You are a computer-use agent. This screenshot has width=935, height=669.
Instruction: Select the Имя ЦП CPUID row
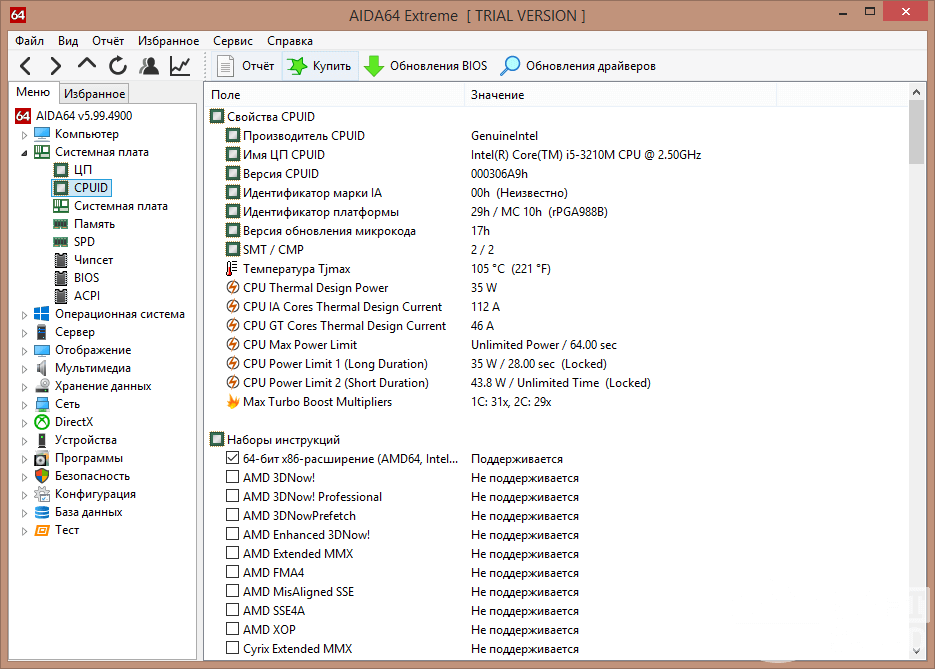pyautogui.click(x=557, y=155)
